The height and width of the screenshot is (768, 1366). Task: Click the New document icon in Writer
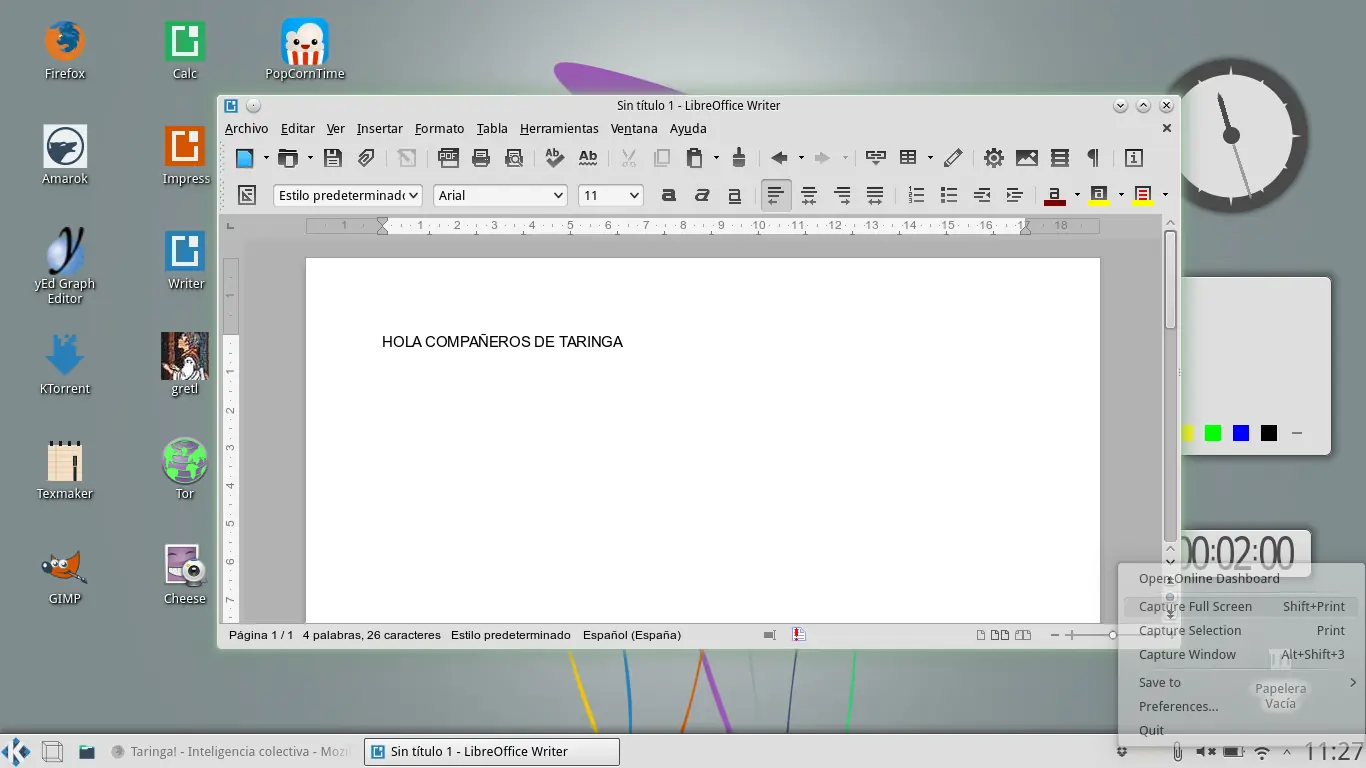click(x=245, y=158)
